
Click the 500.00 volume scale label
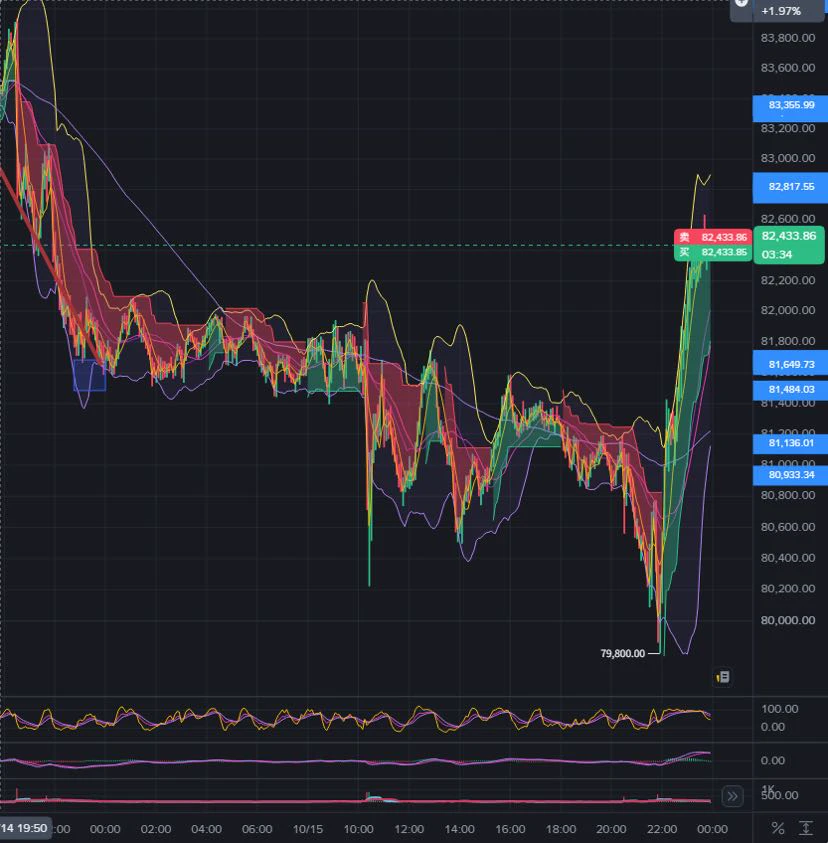780,795
